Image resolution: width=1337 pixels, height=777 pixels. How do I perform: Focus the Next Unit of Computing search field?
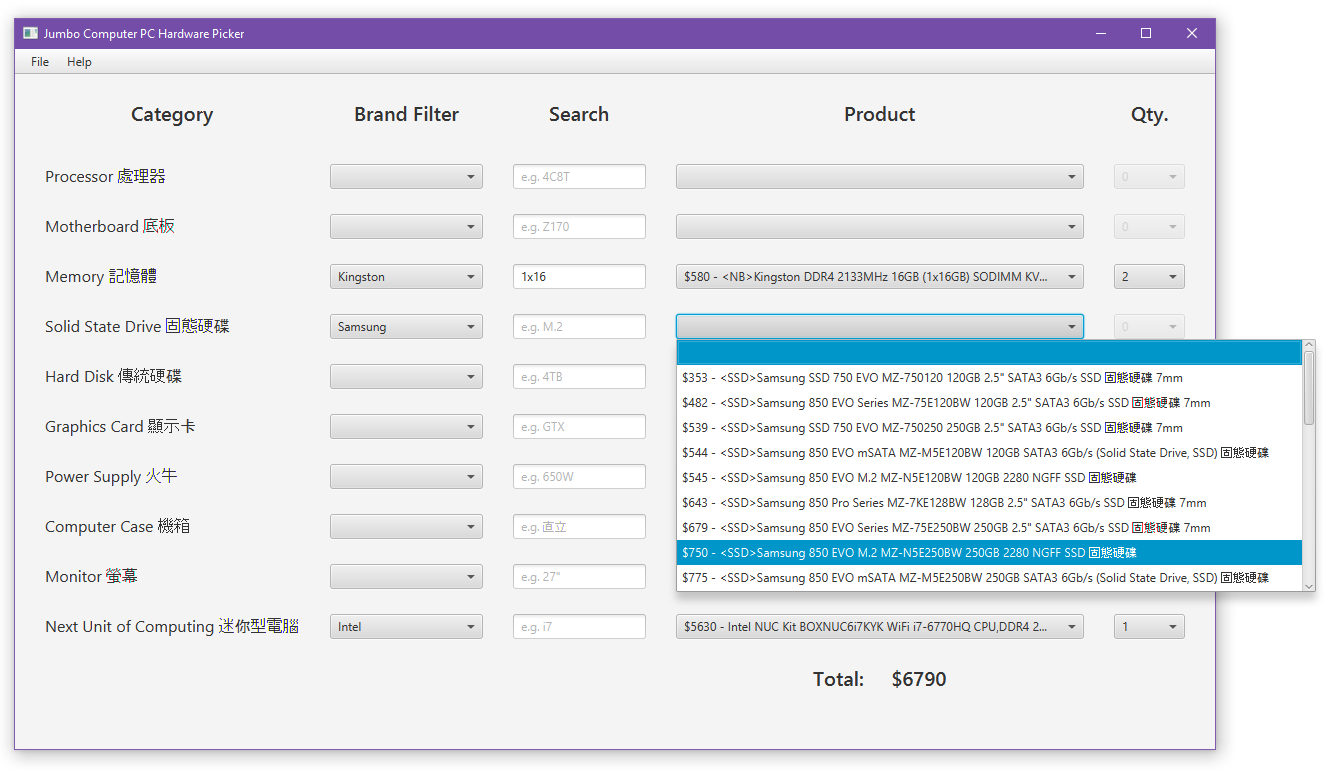[579, 627]
